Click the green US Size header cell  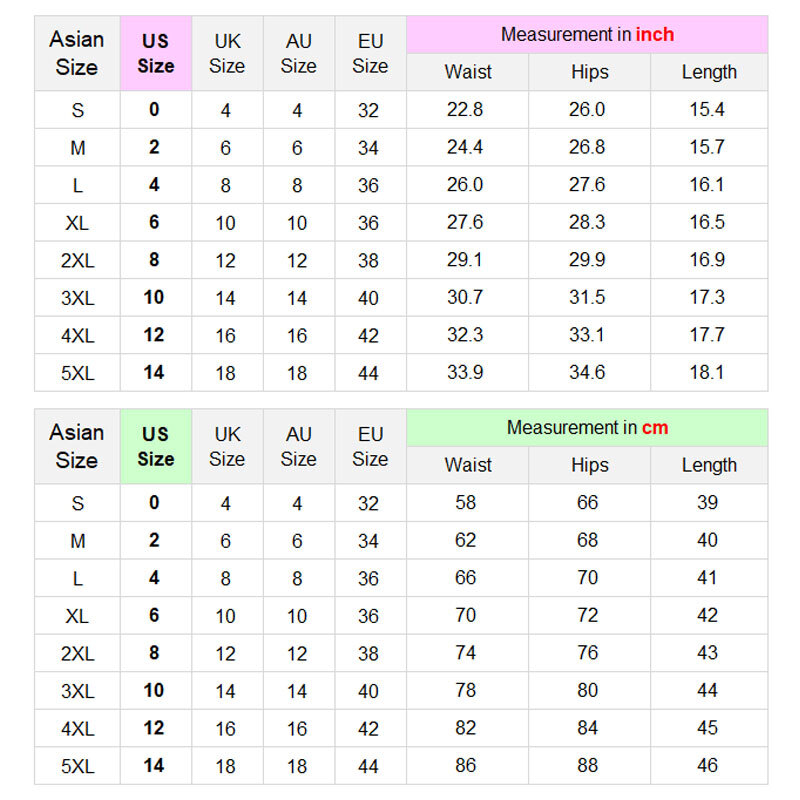click(156, 446)
